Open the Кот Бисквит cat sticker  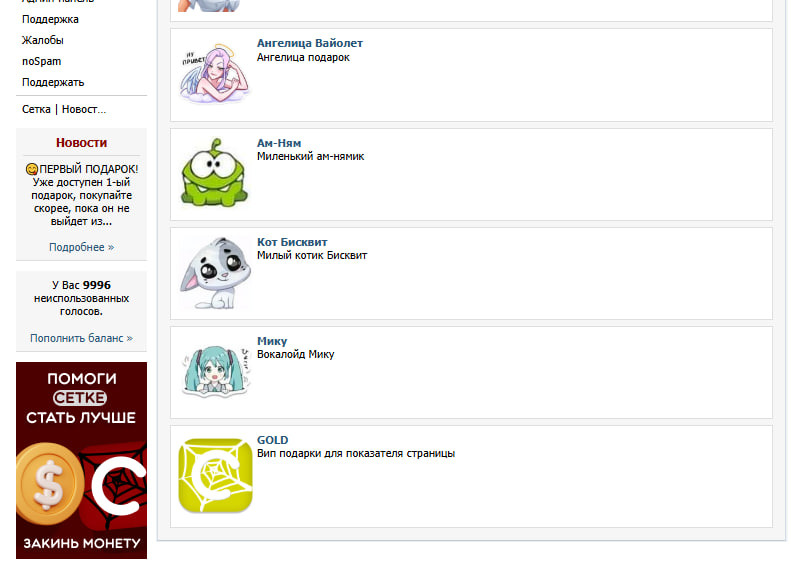215,272
